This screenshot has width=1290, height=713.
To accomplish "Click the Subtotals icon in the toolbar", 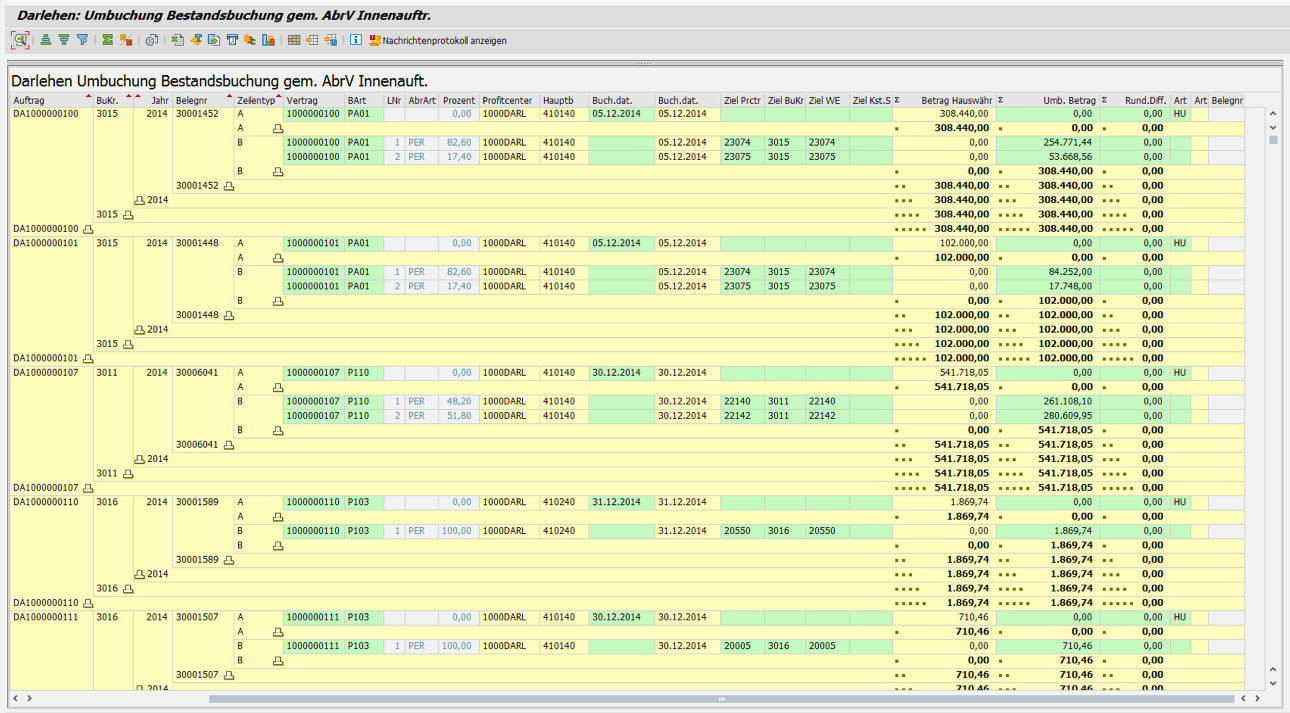I will point(126,40).
